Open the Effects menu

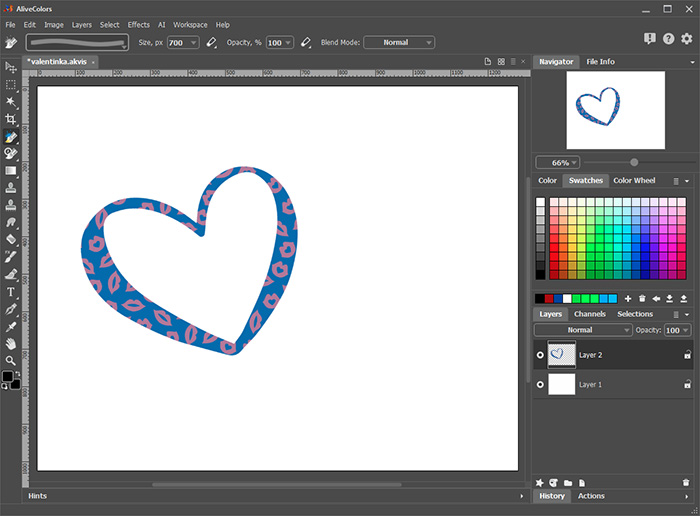pos(138,25)
